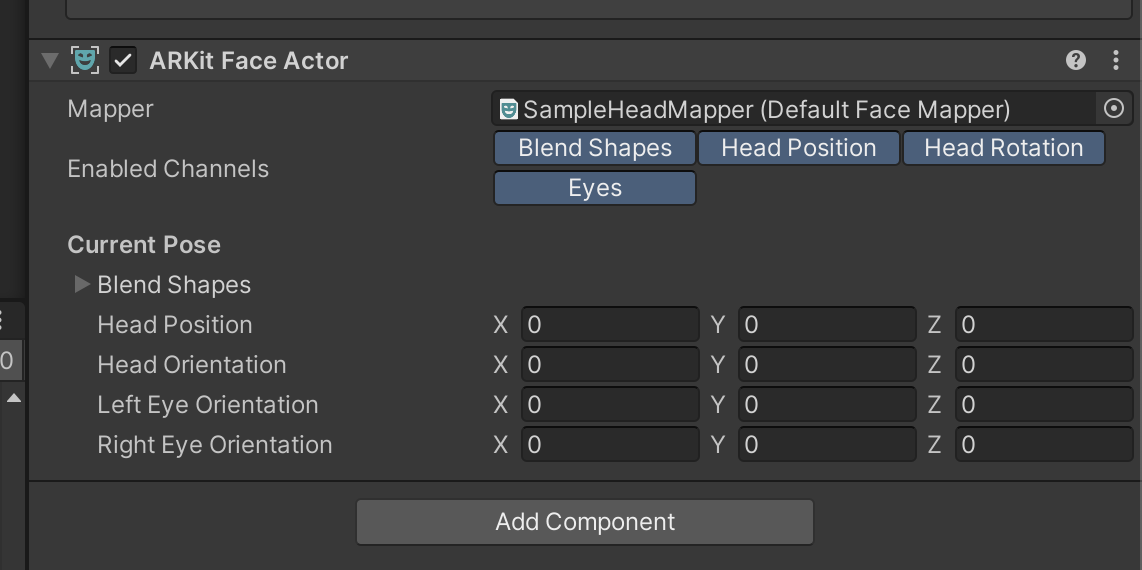Click the ARKit Face Actor component icon

[86, 60]
